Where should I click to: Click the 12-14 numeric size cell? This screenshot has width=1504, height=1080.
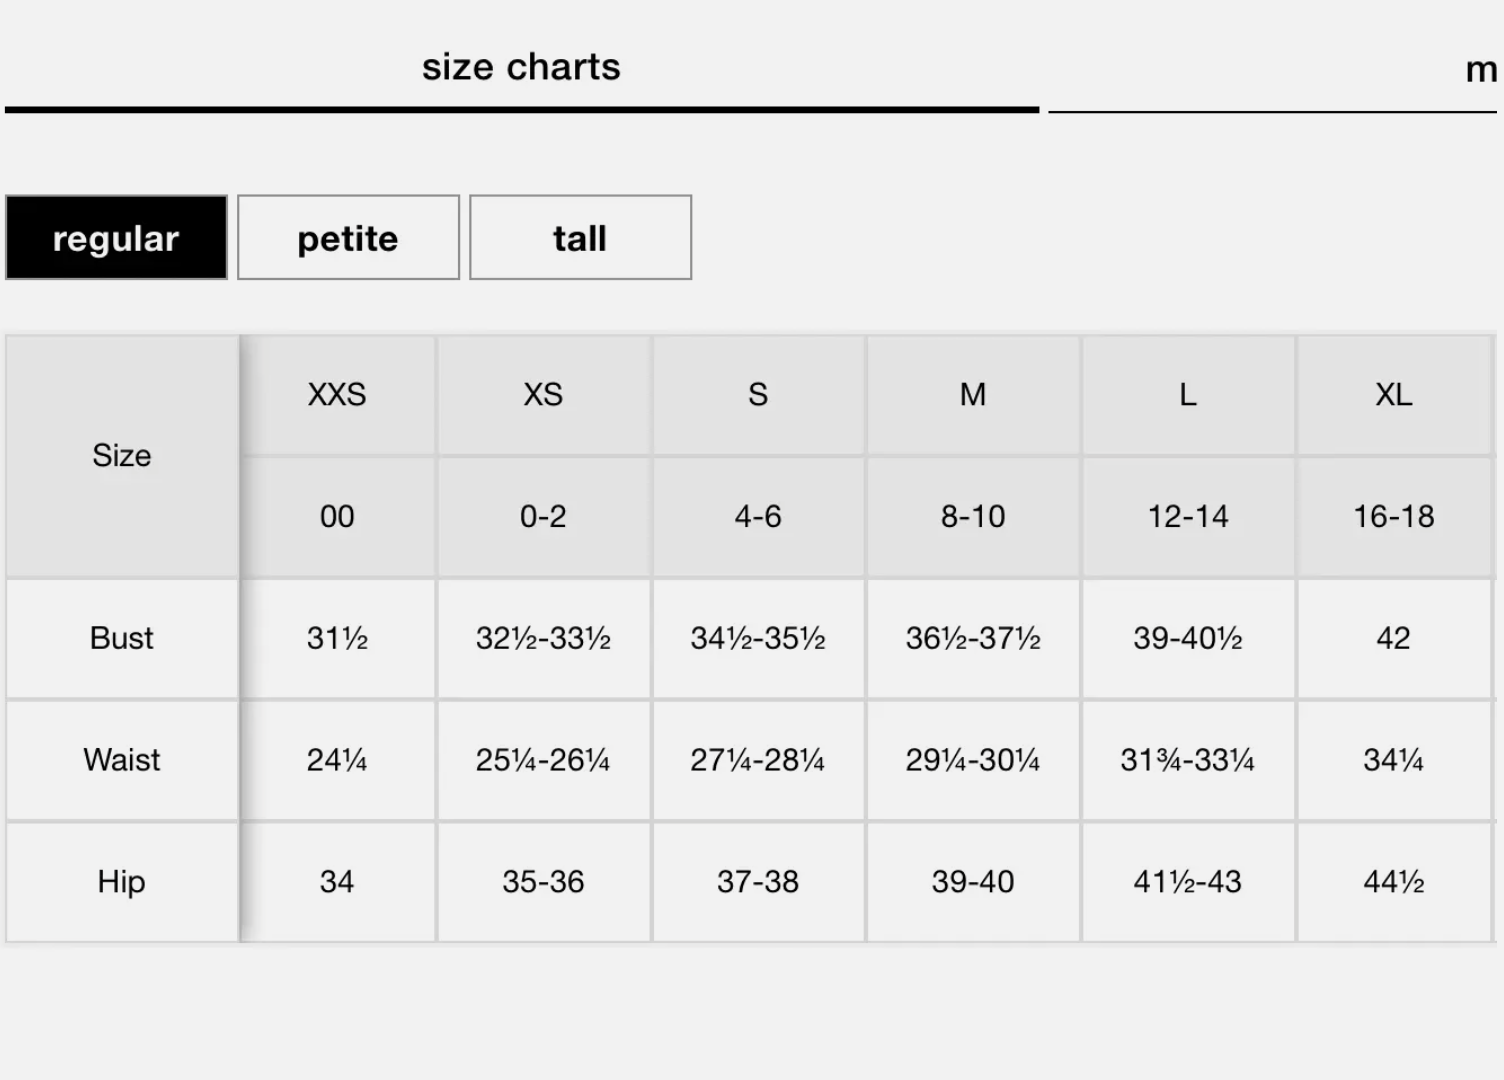(1188, 517)
